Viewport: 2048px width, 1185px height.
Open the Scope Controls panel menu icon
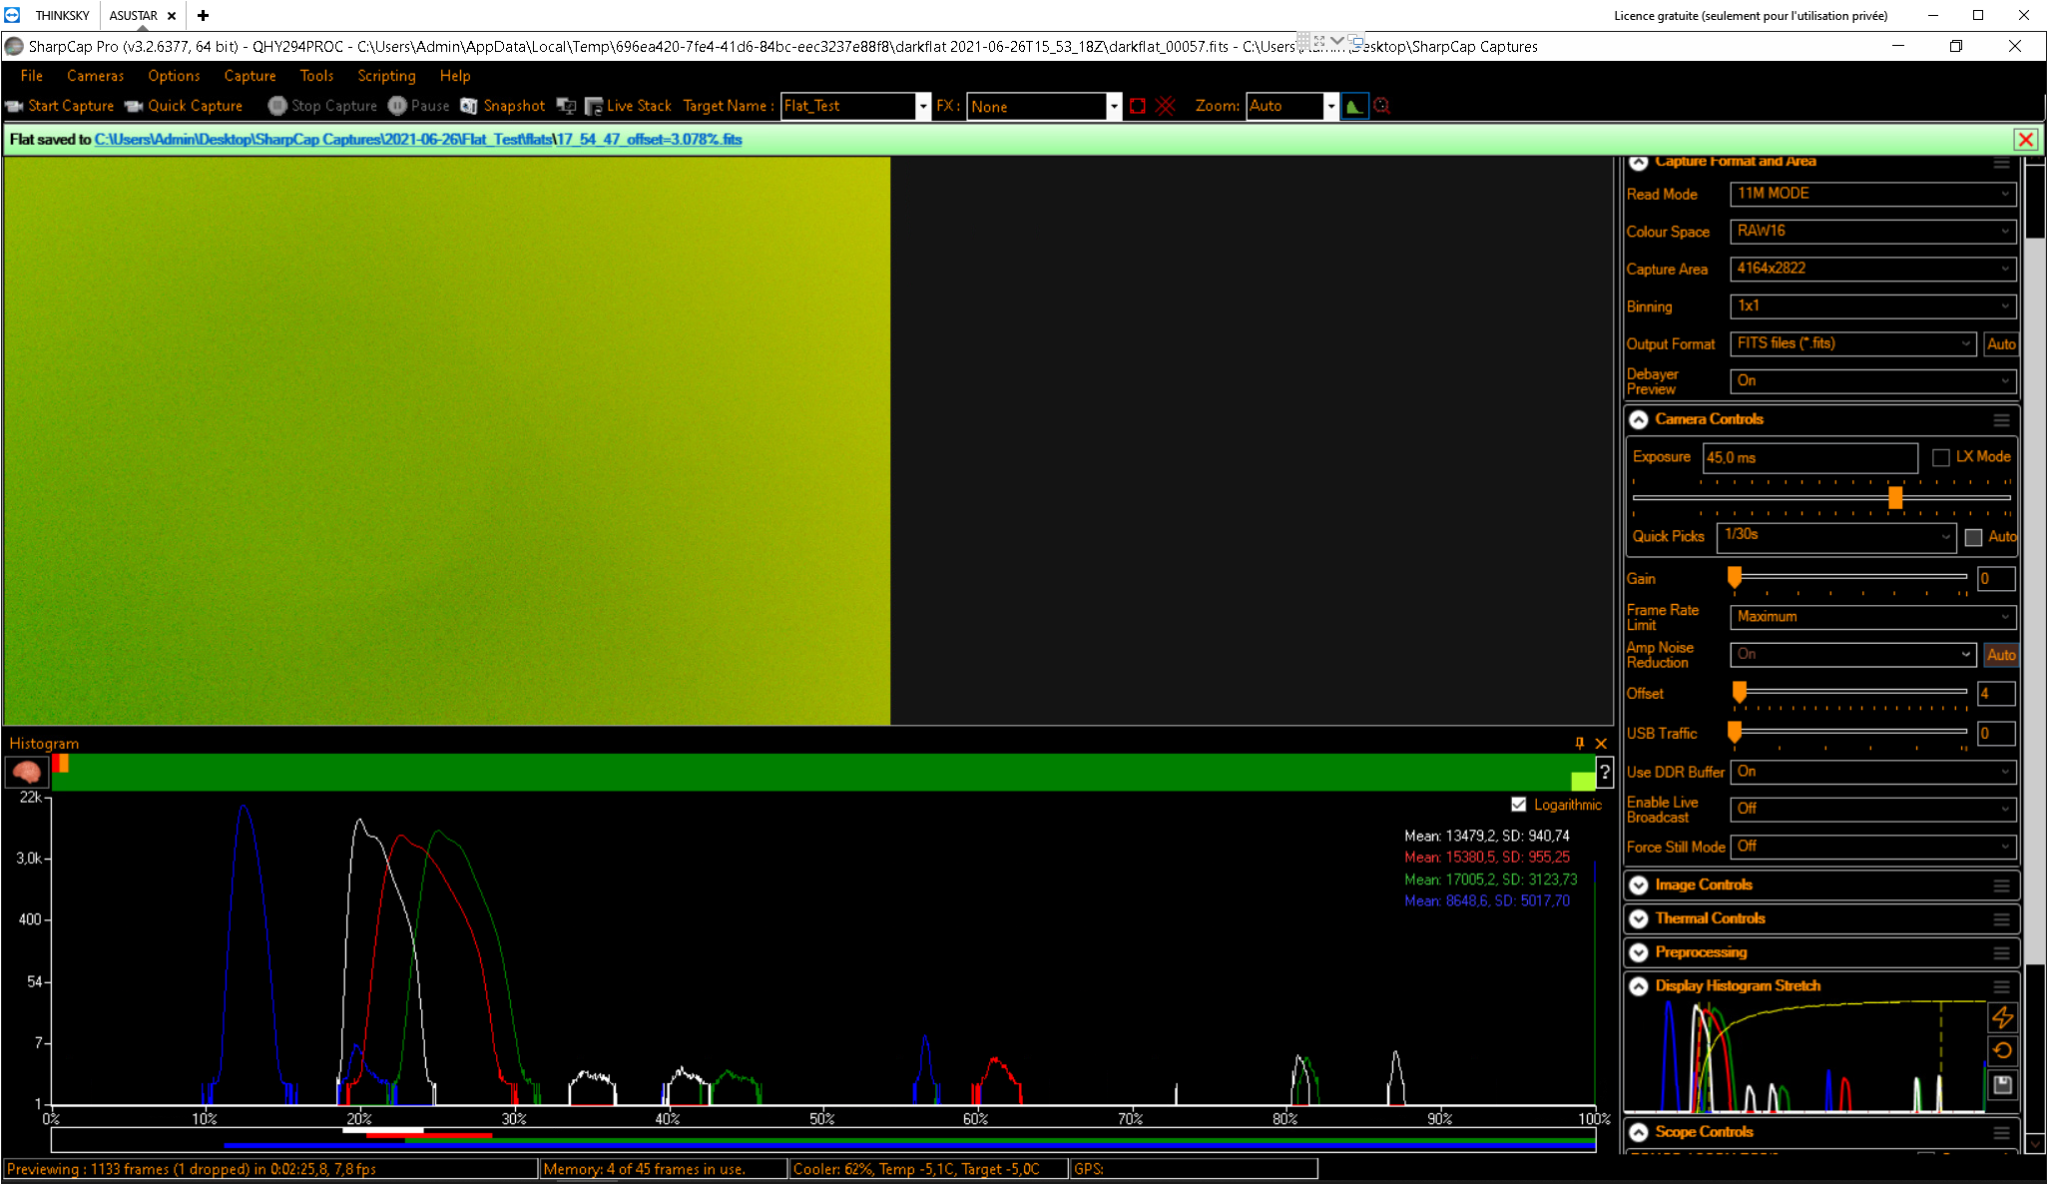click(2001, 1133)
